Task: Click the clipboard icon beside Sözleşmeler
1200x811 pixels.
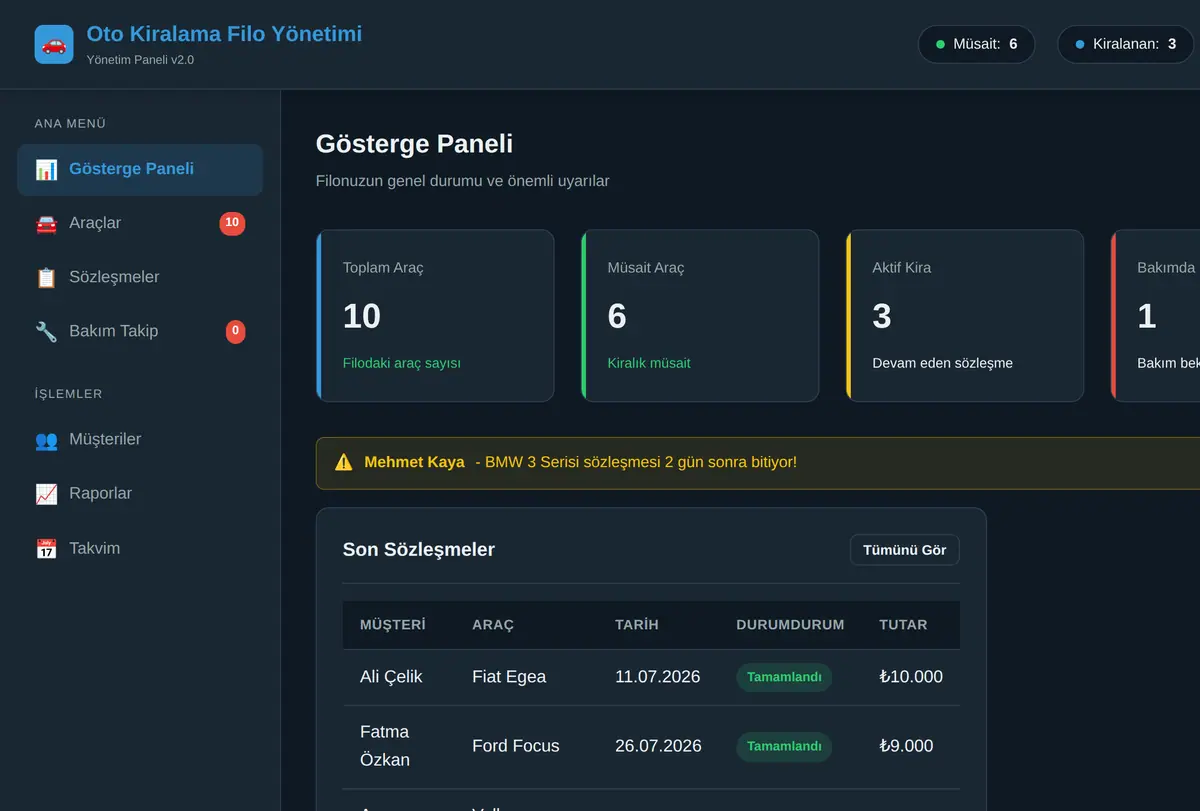Action: point(46,277)
